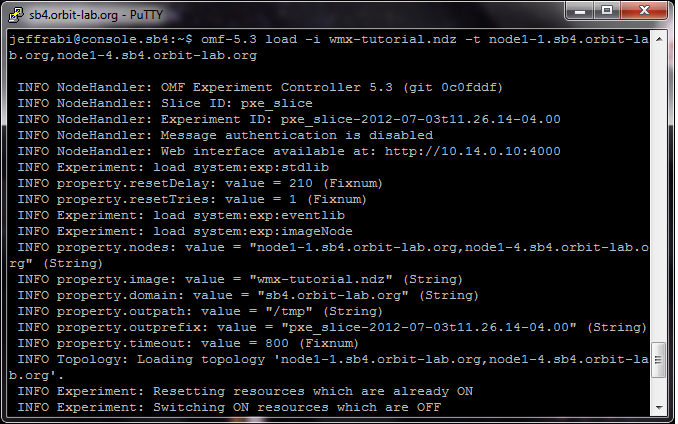This screenshot has width=678, height=424.
Task: Click the load system:exp:eventlib line
Action: coord(181,215)
